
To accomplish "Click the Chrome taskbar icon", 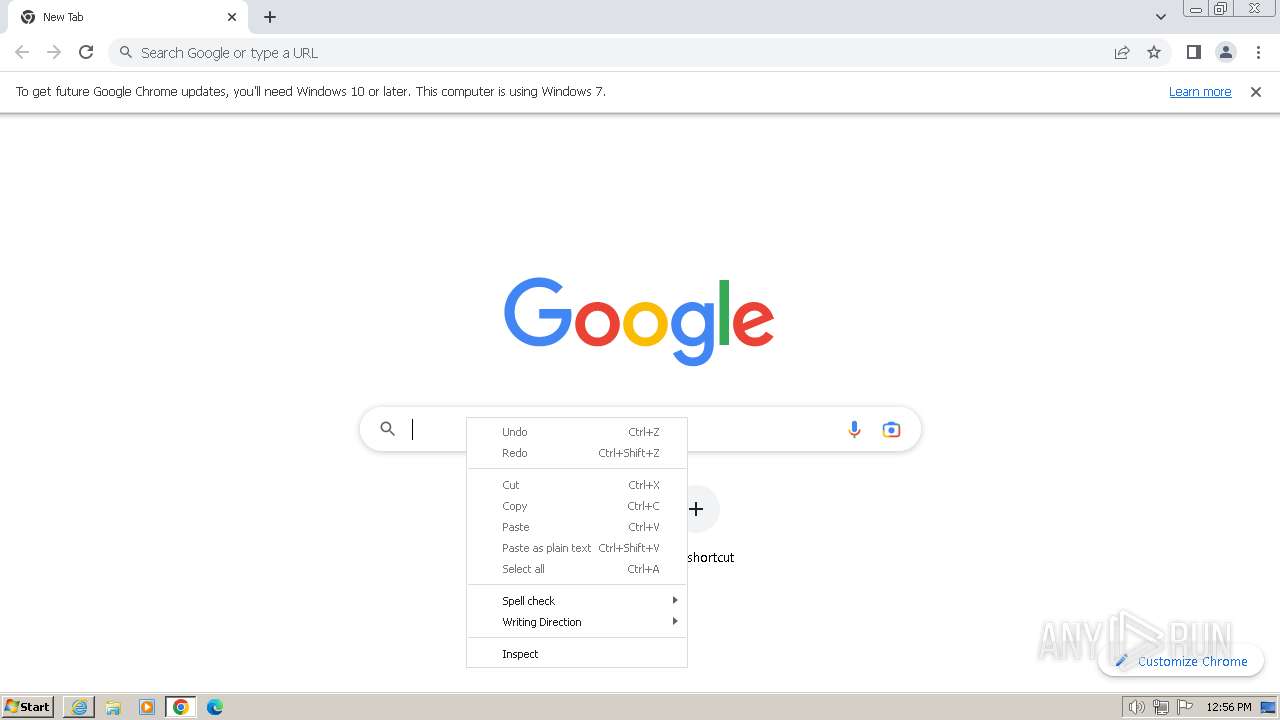I will pyautogui.click(x=181, y=707).
